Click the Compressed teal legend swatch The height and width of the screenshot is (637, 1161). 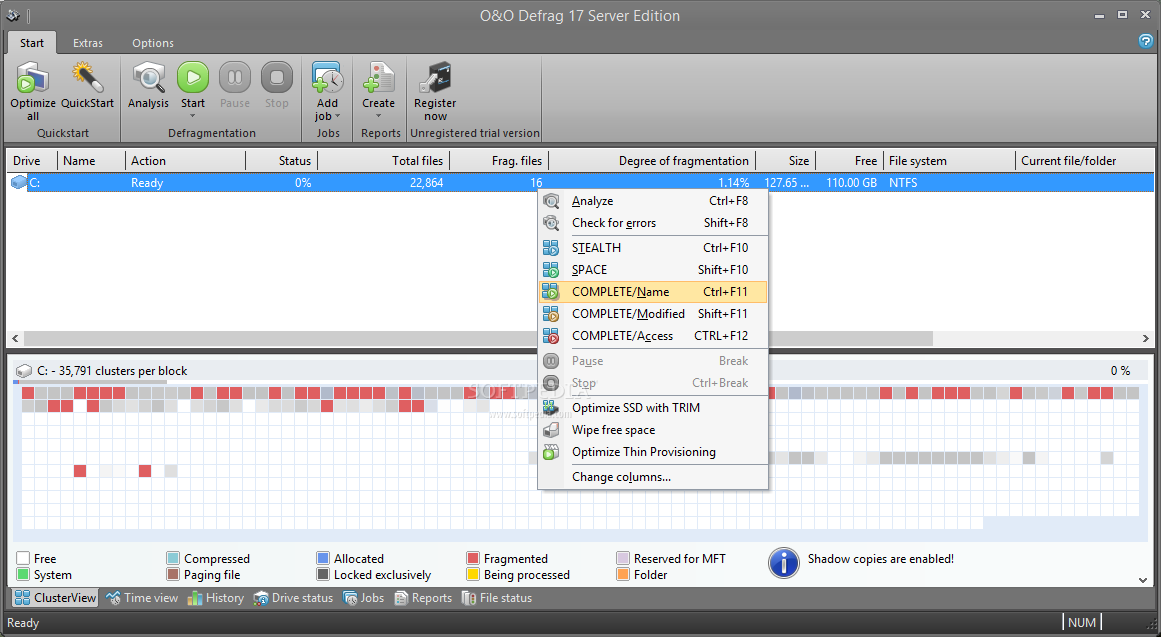173,558
